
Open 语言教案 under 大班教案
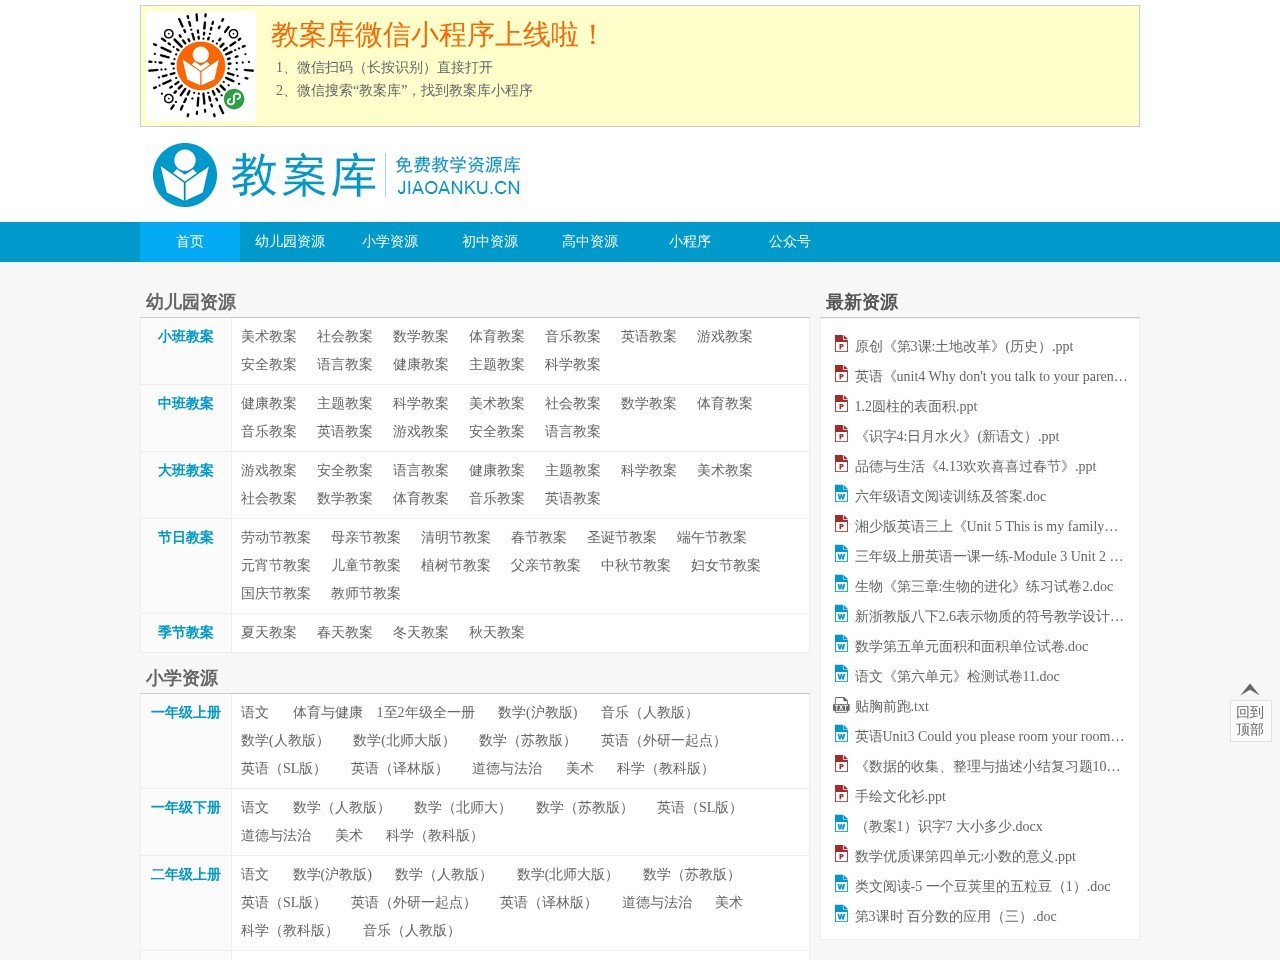pos(421,471)
